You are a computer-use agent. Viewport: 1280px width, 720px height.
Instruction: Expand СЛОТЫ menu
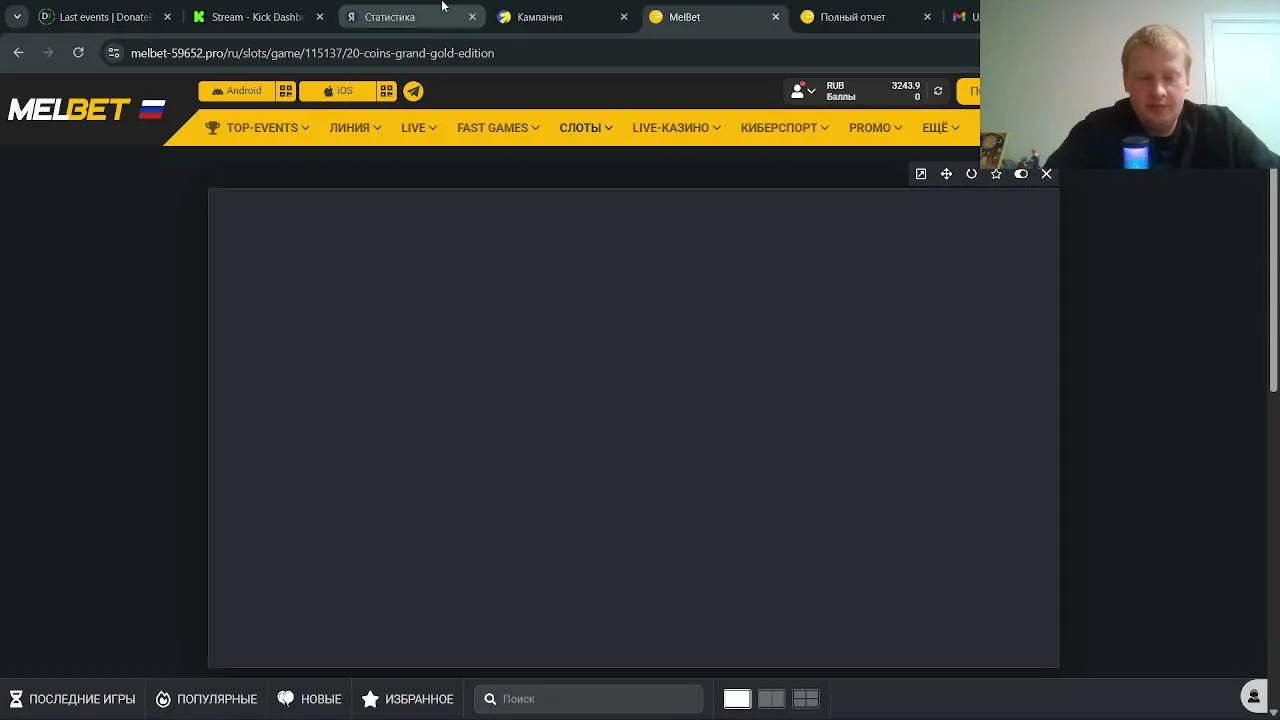pyautogui.click(x=586, y=128)
